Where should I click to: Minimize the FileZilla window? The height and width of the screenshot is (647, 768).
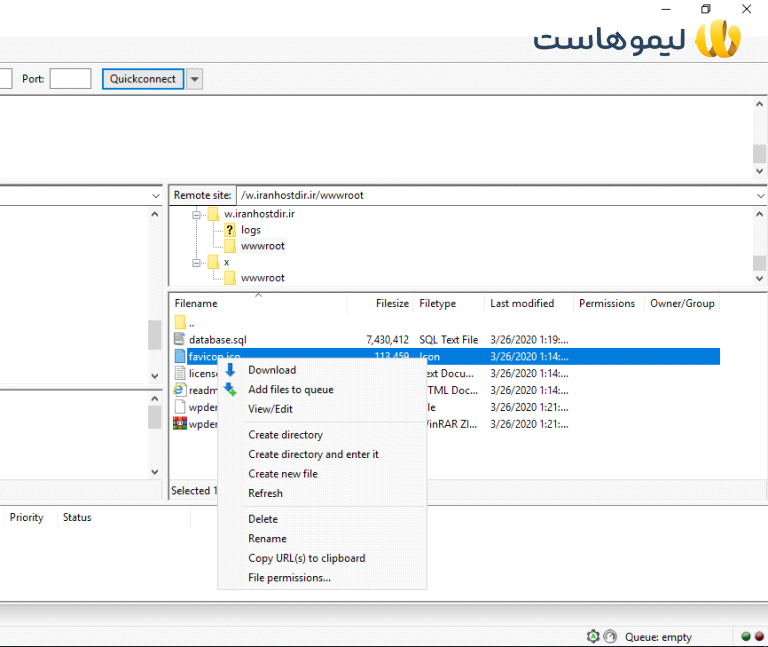[666, 9]
